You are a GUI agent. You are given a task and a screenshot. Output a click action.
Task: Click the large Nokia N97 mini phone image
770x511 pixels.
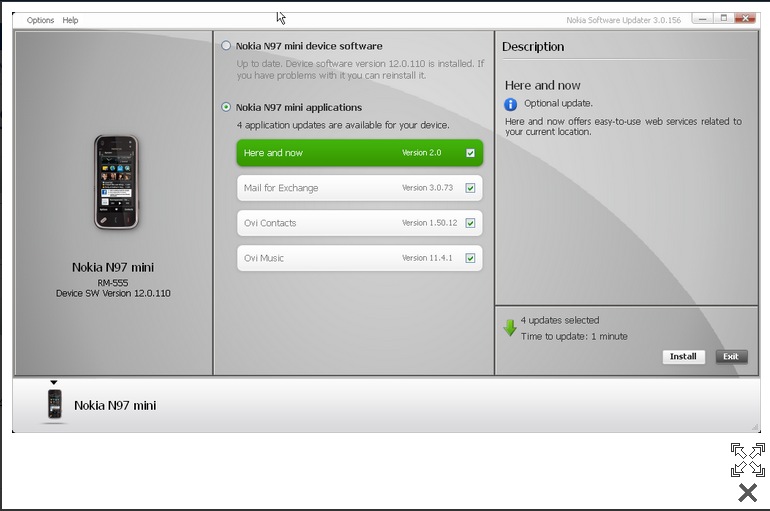pos(116,182)
